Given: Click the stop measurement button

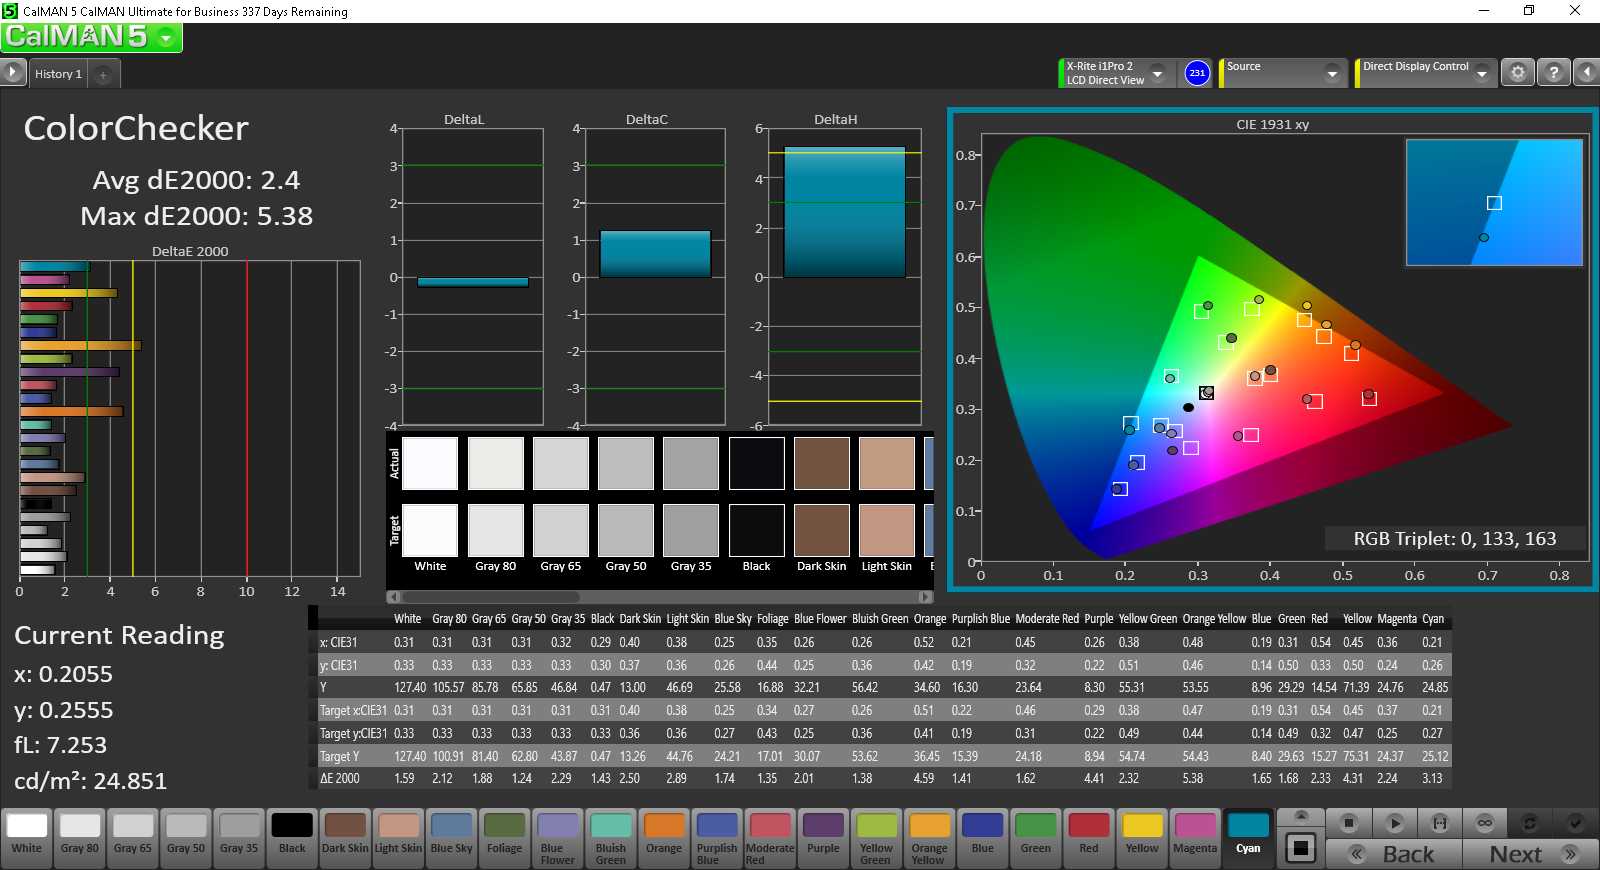Looking at the screenshot, I should (x=1348, y=823).
